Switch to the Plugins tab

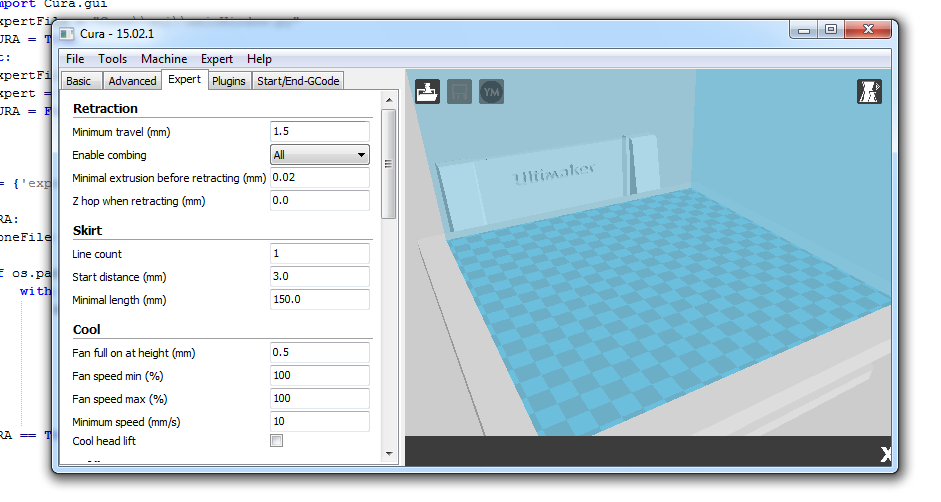point(229,81)
